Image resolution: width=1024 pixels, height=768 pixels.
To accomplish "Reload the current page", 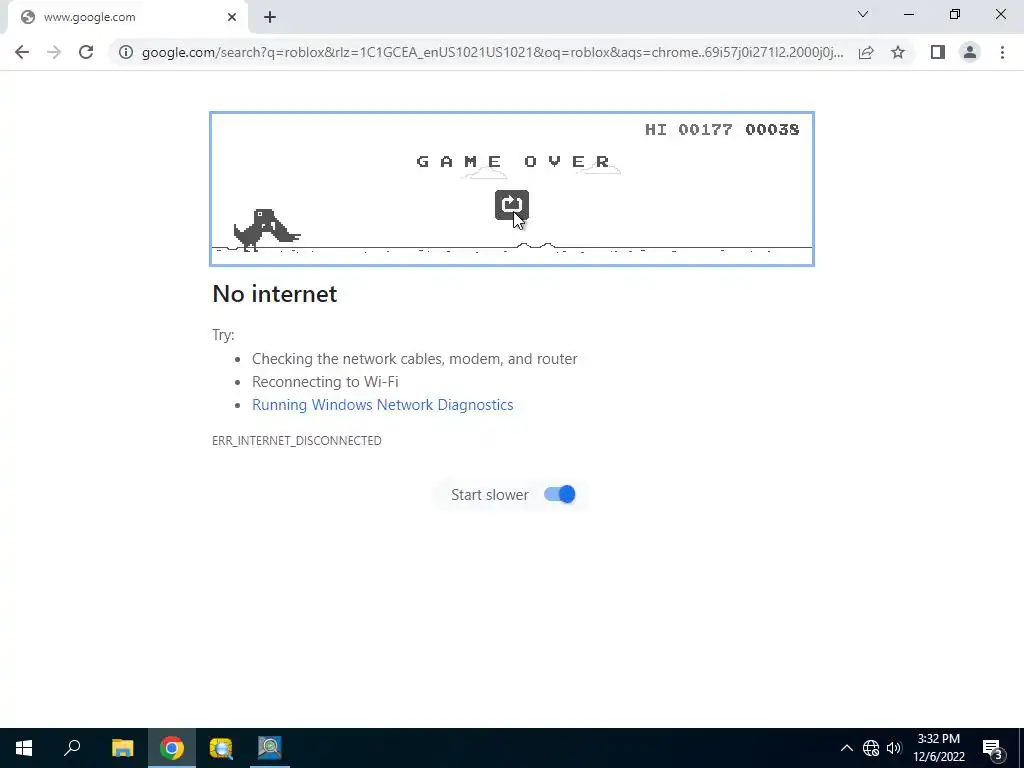I will click(x=86, y=52).
